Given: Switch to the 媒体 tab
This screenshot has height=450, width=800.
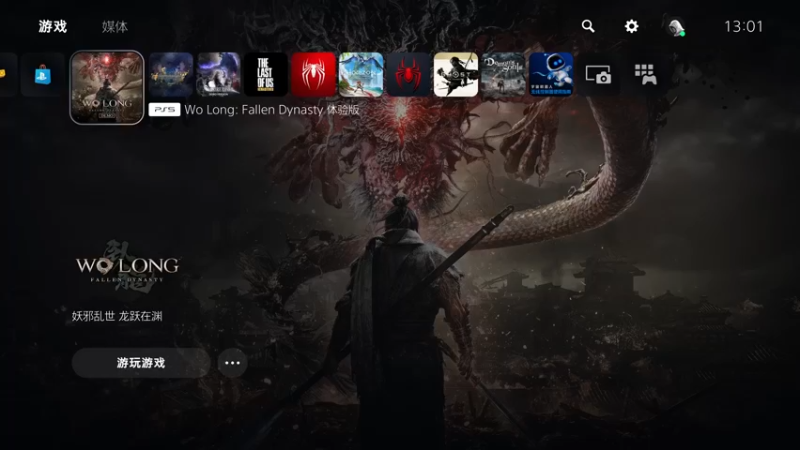Looking at the screenshot, I should (x=115, y=27).
